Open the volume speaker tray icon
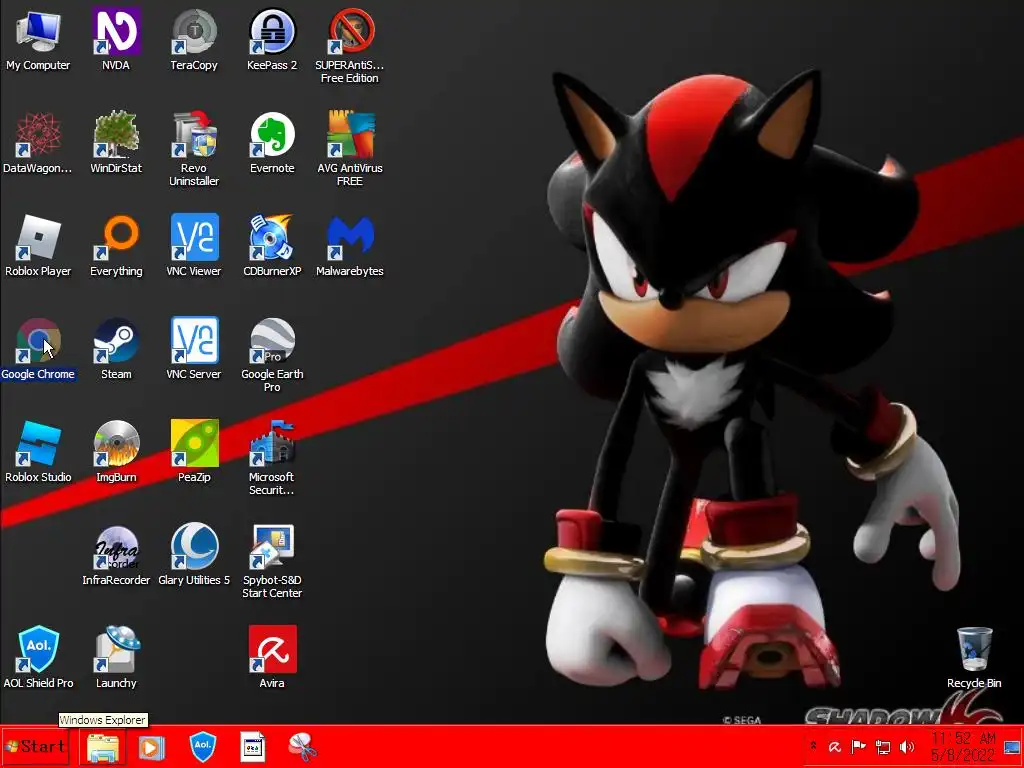The width and height of the screenshot is (1024, 768). (x=906, y=746)
